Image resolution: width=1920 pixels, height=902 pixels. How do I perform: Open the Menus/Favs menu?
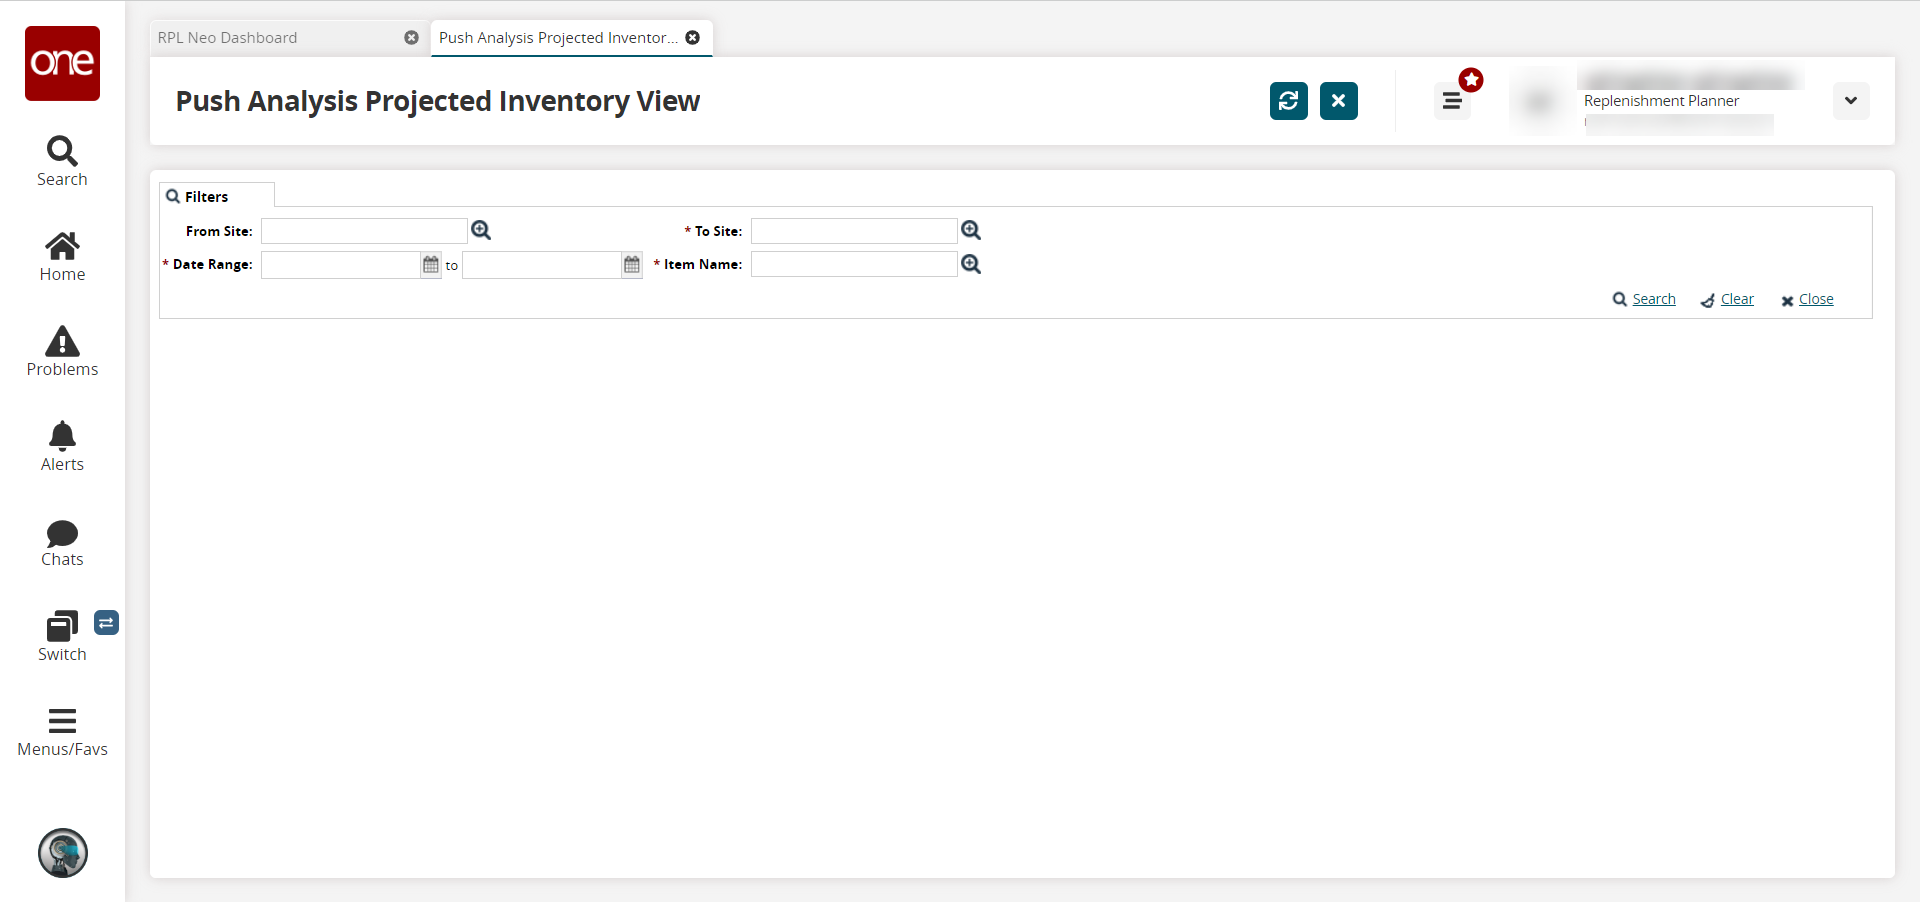[62, 732]
